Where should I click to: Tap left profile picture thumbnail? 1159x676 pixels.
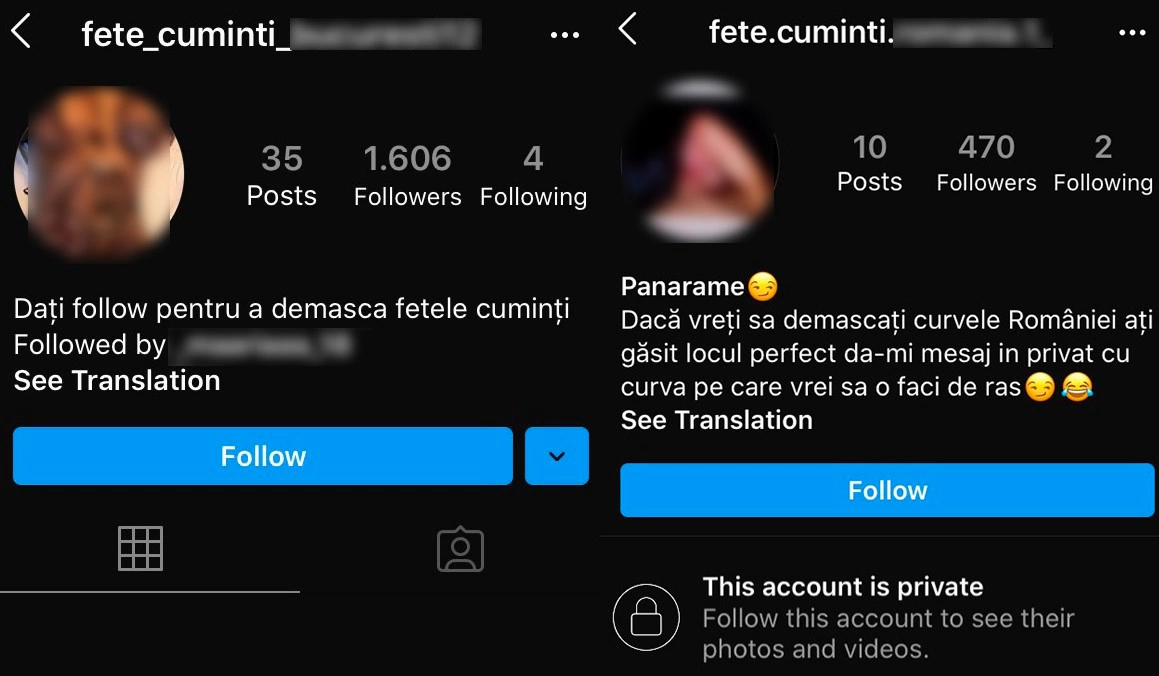[99, 172]
